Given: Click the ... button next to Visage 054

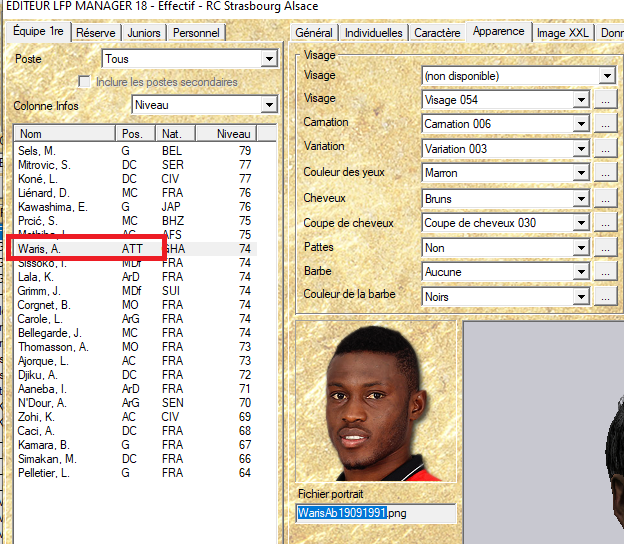Looking at the screenshot, I should coord(605,99).
